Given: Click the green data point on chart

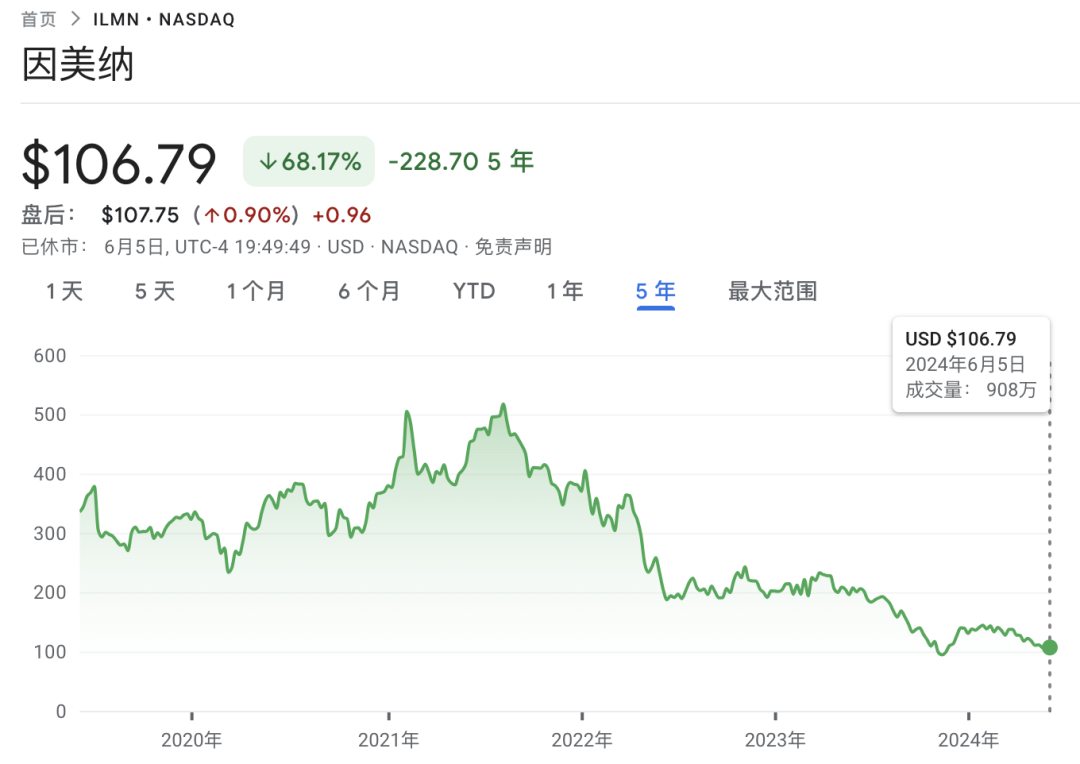Looking at the screenshot, I should pyautogui.click(x=1049, y=647).
